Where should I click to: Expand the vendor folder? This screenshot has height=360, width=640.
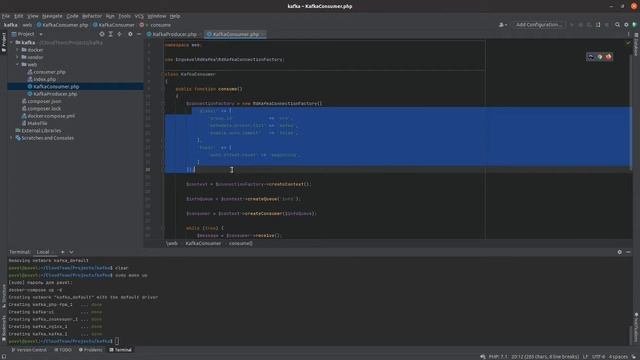coord(18,57)
